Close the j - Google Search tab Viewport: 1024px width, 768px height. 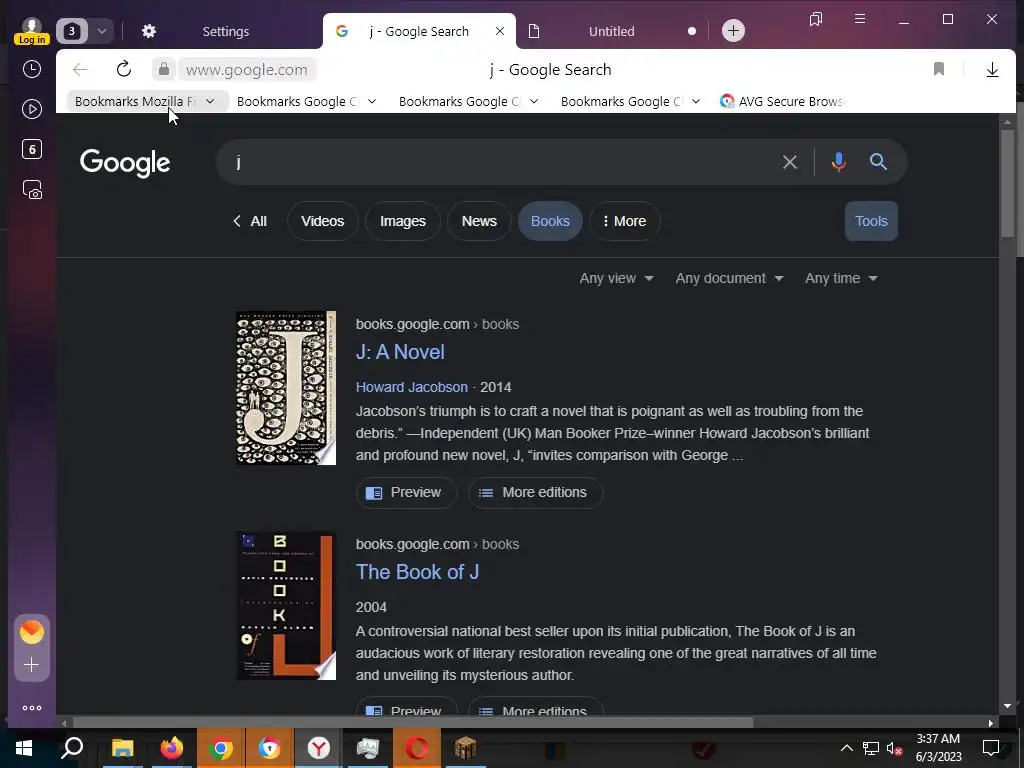coord(500,31)
